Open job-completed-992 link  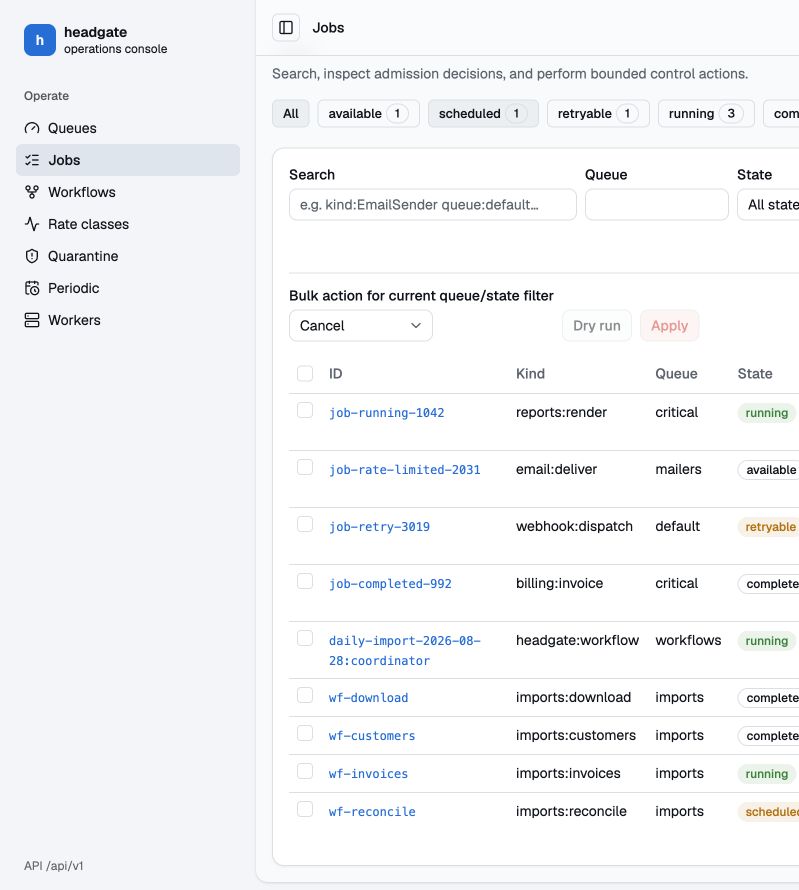point(390,584)
